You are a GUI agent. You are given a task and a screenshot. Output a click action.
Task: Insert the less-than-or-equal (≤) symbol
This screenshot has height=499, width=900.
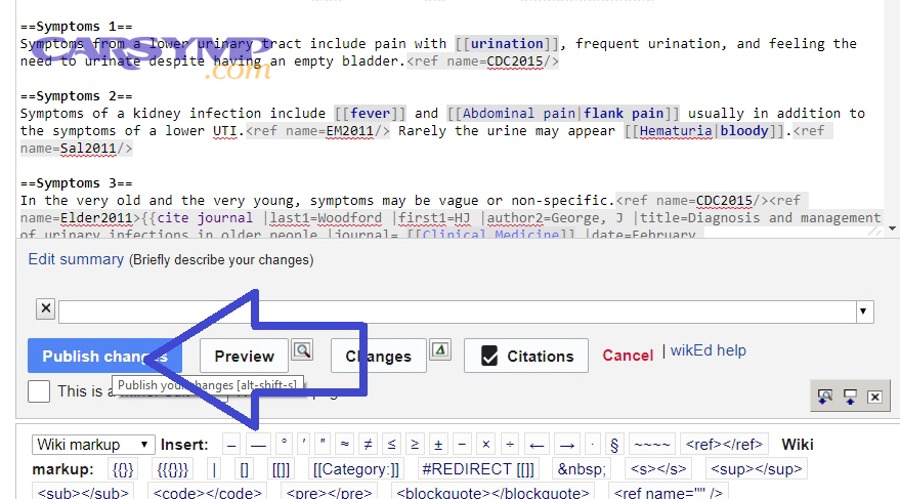tap(391, 444)
